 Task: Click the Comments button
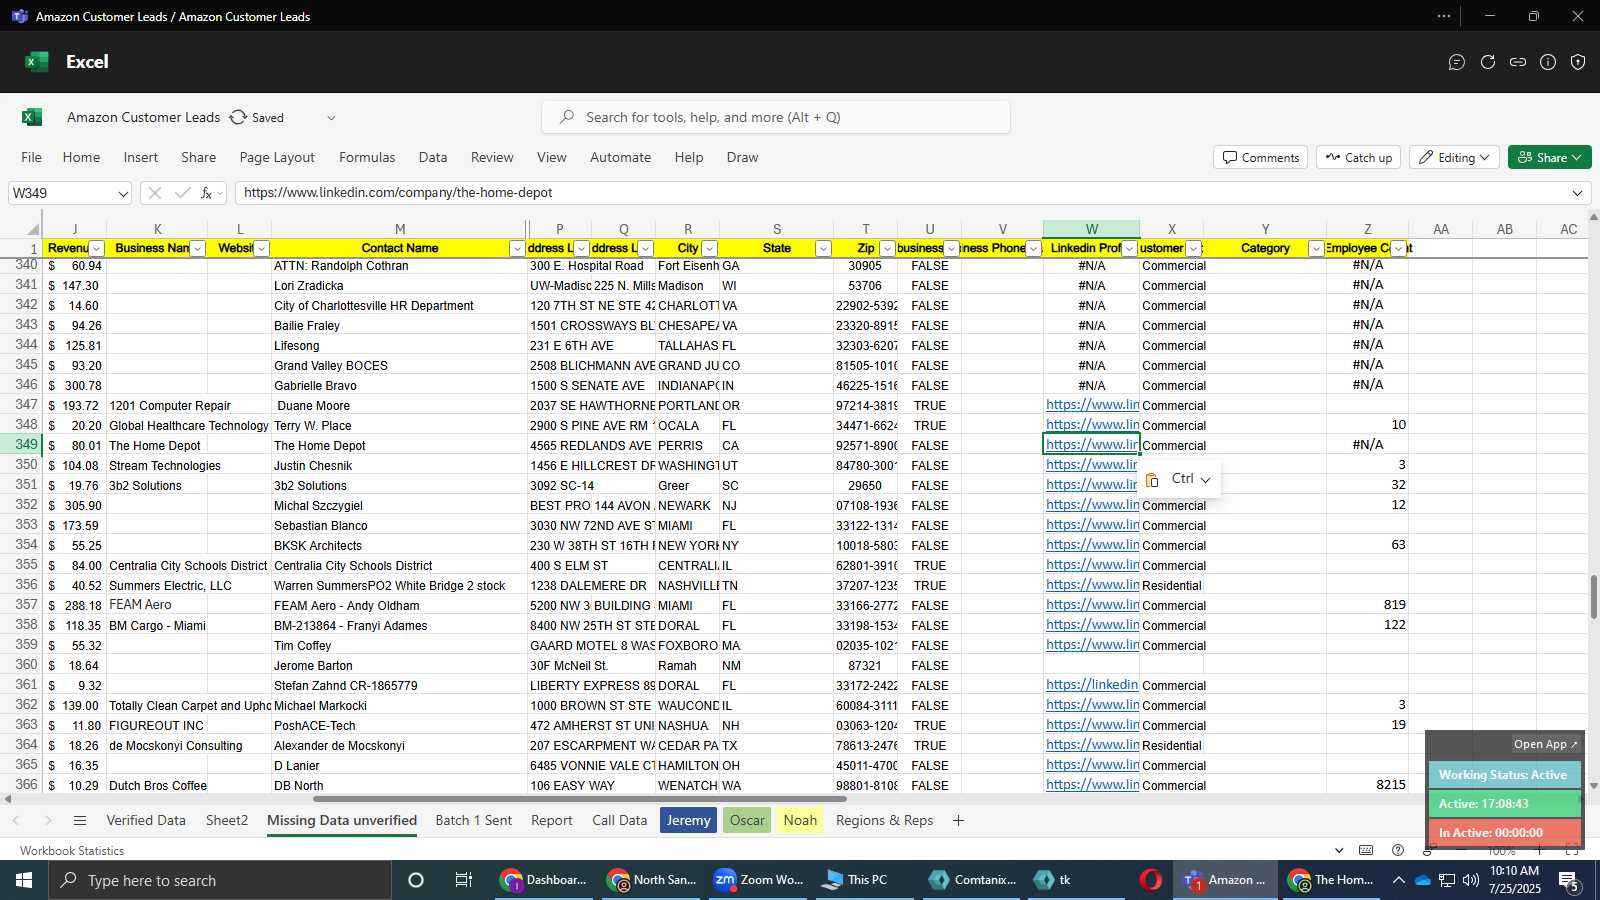coord(1261,158)
